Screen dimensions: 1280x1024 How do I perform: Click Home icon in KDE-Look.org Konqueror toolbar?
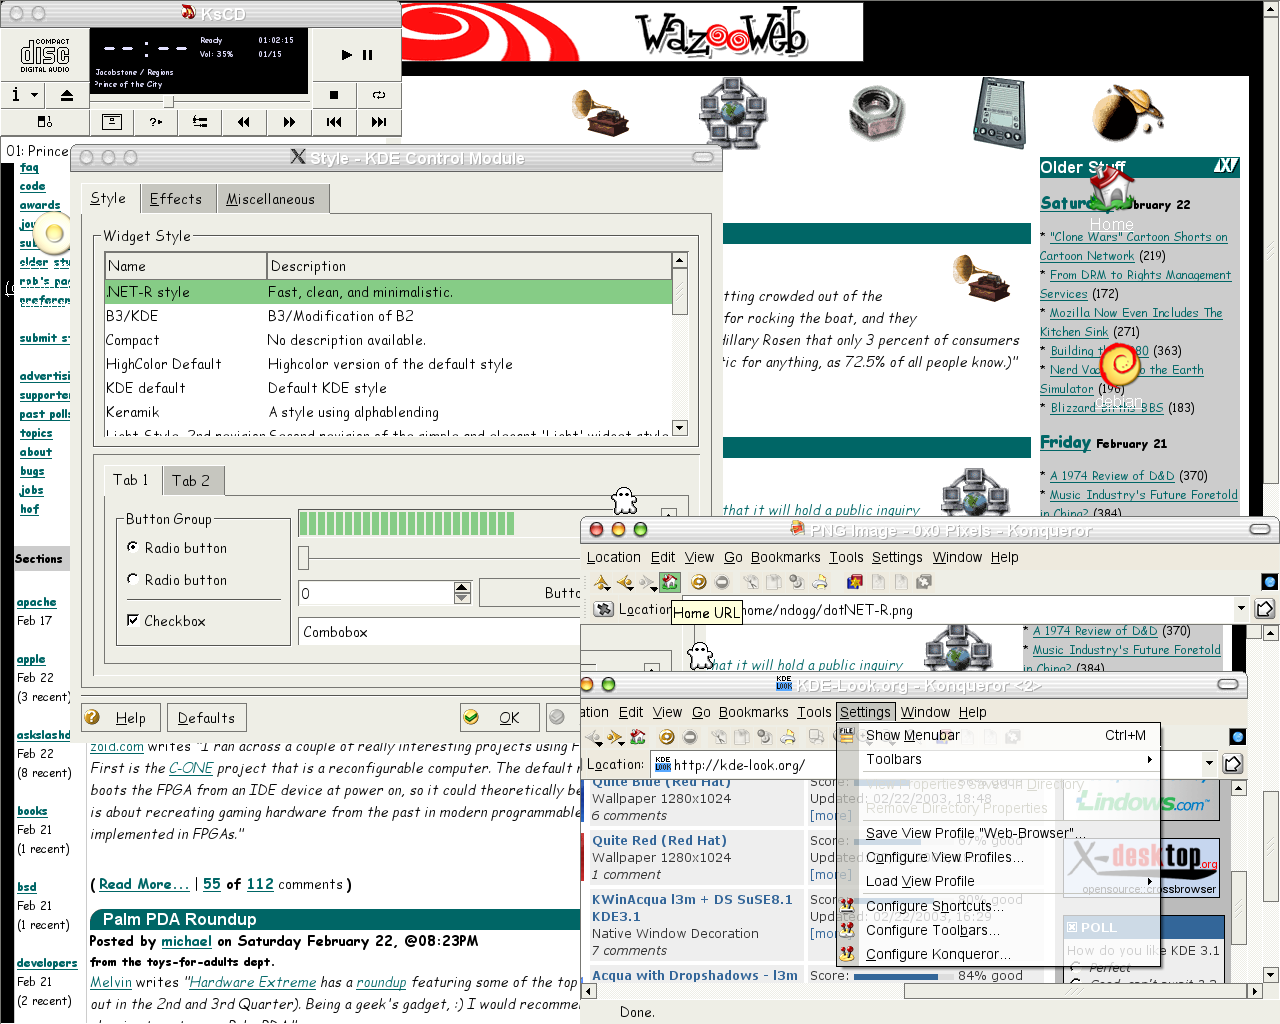[x=638, y=737]
